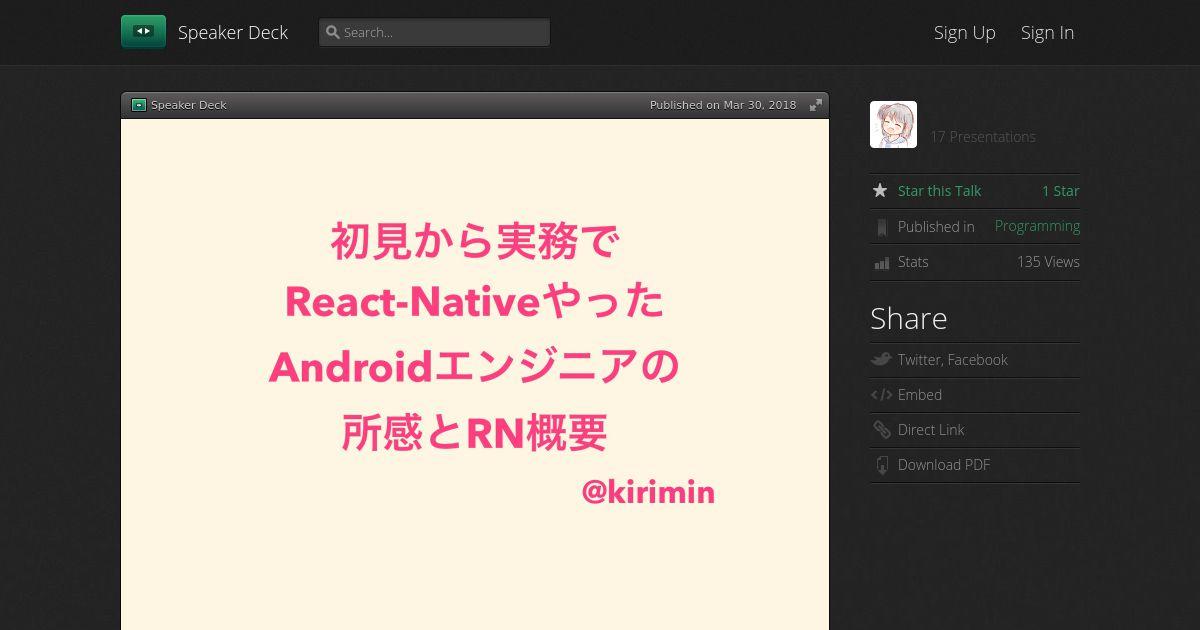Click the Published in label
This screenshot has height=630, width=1200.
pyautogui.click(x=936, y=227)
